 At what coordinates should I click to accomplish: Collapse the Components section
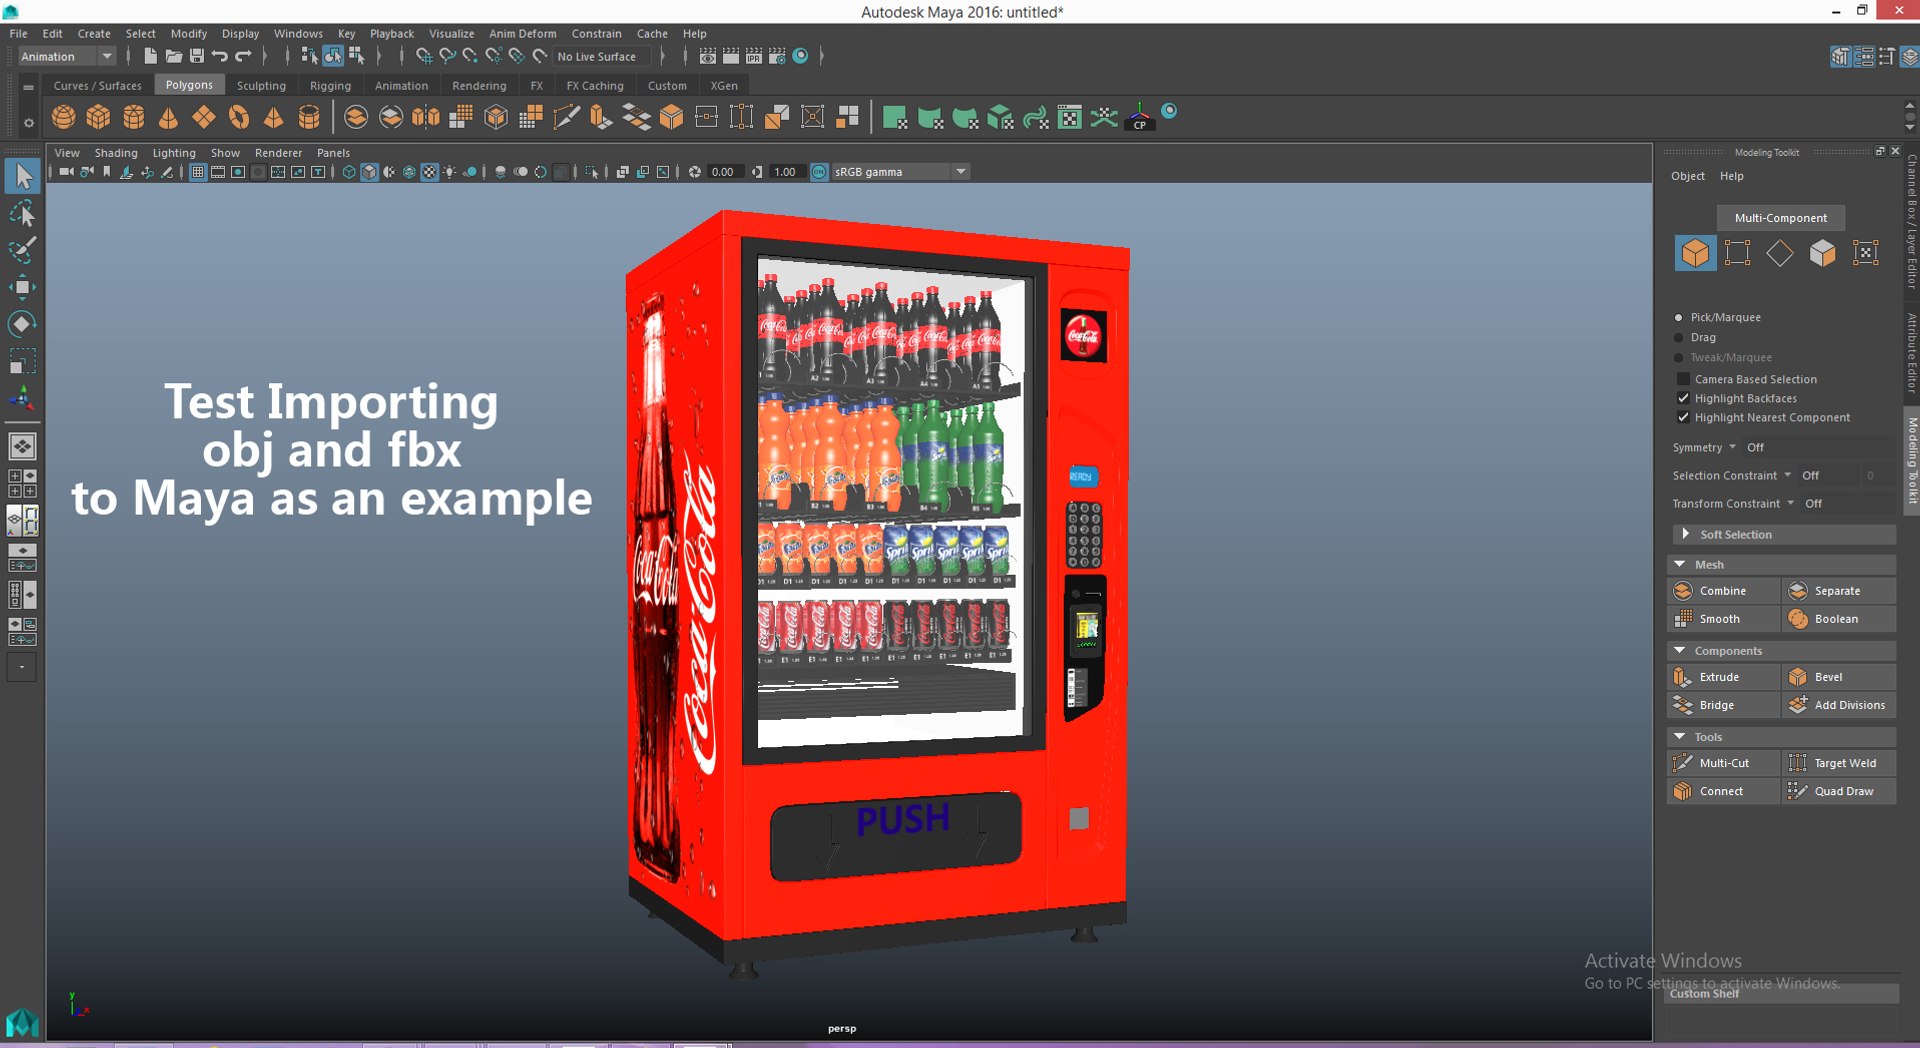tap(1782, 651)
